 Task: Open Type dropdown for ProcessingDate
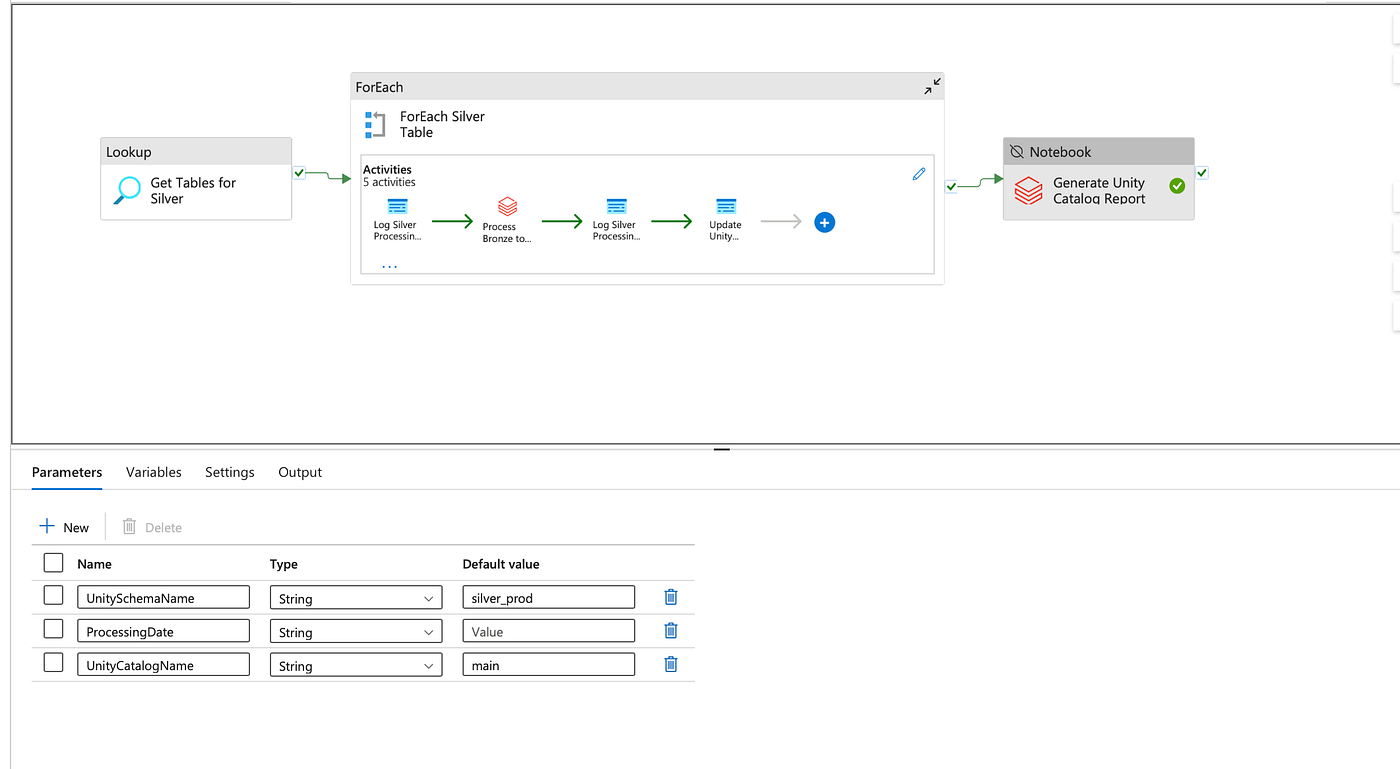click(356, 631)
